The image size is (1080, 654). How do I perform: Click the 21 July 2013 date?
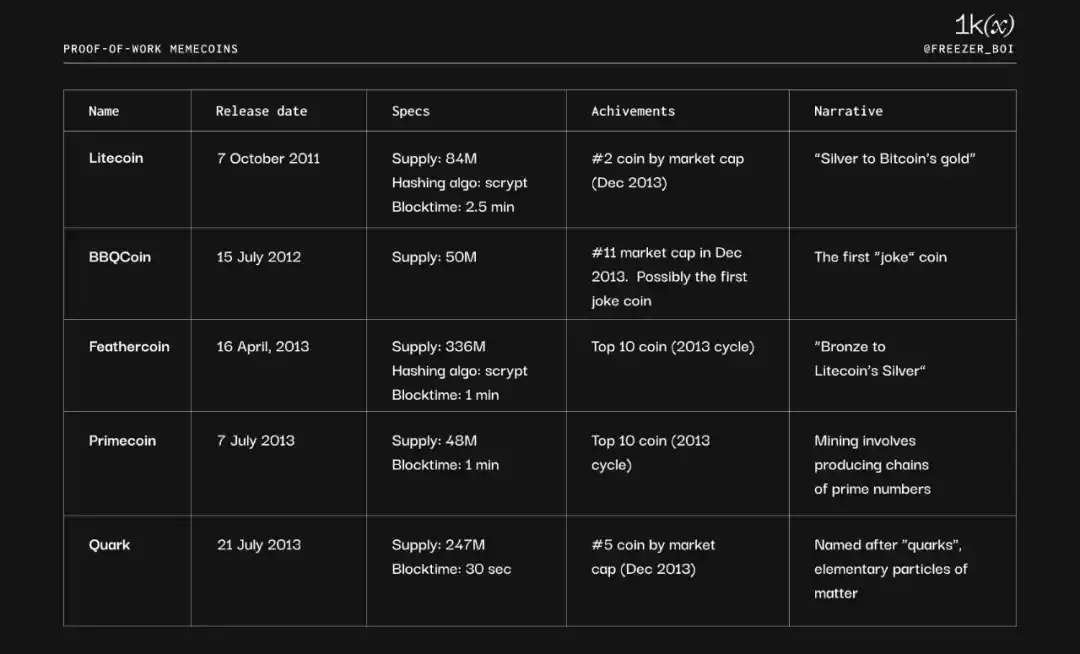click(x=259, y=545)
